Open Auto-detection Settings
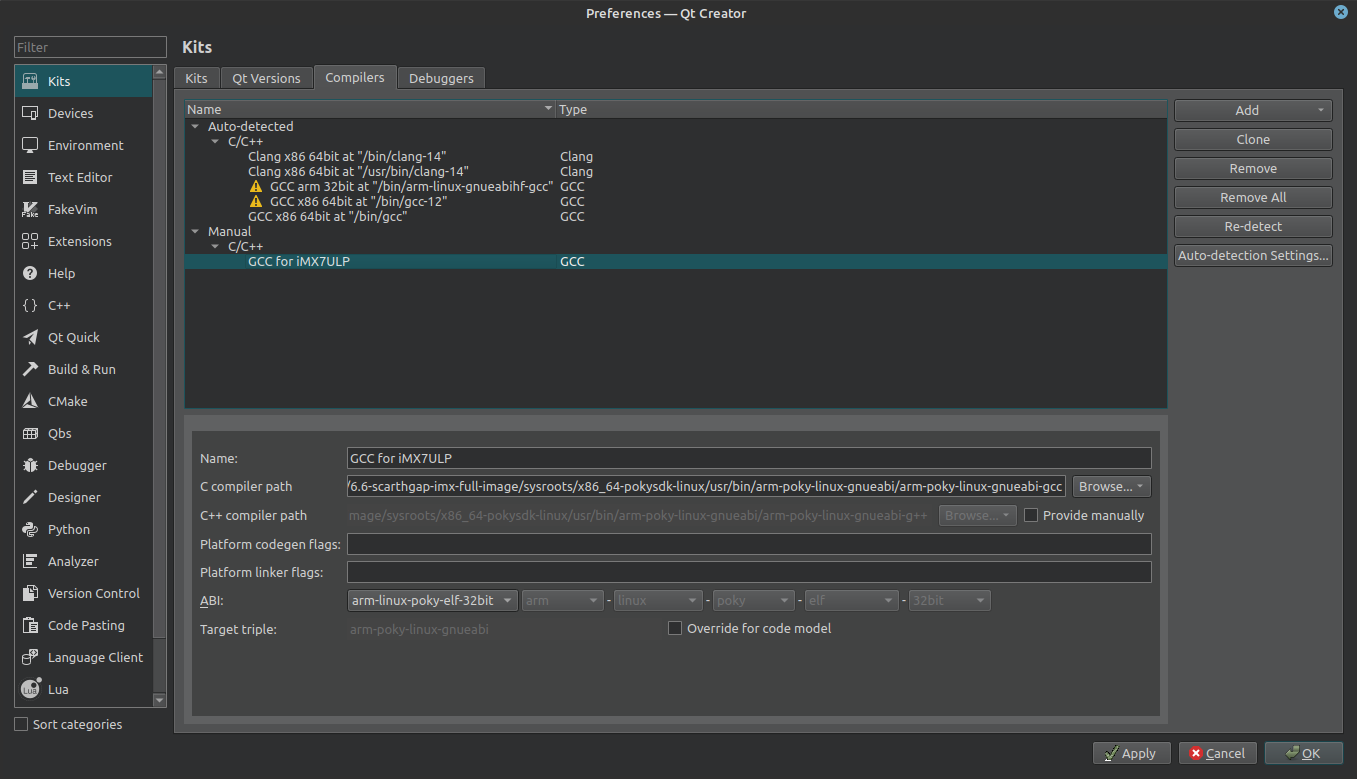 1253,255
